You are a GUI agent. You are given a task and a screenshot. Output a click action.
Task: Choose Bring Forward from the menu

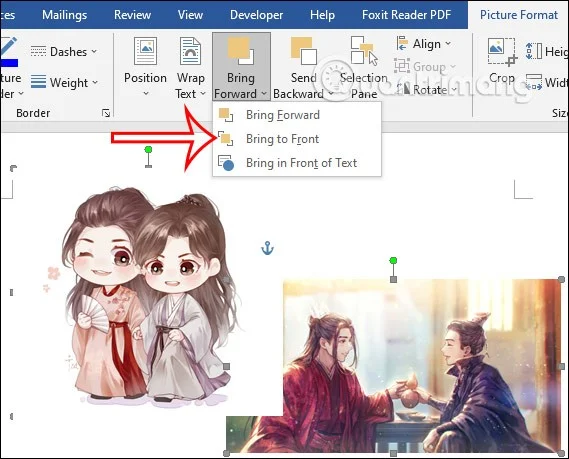click(x=297, y=115)
